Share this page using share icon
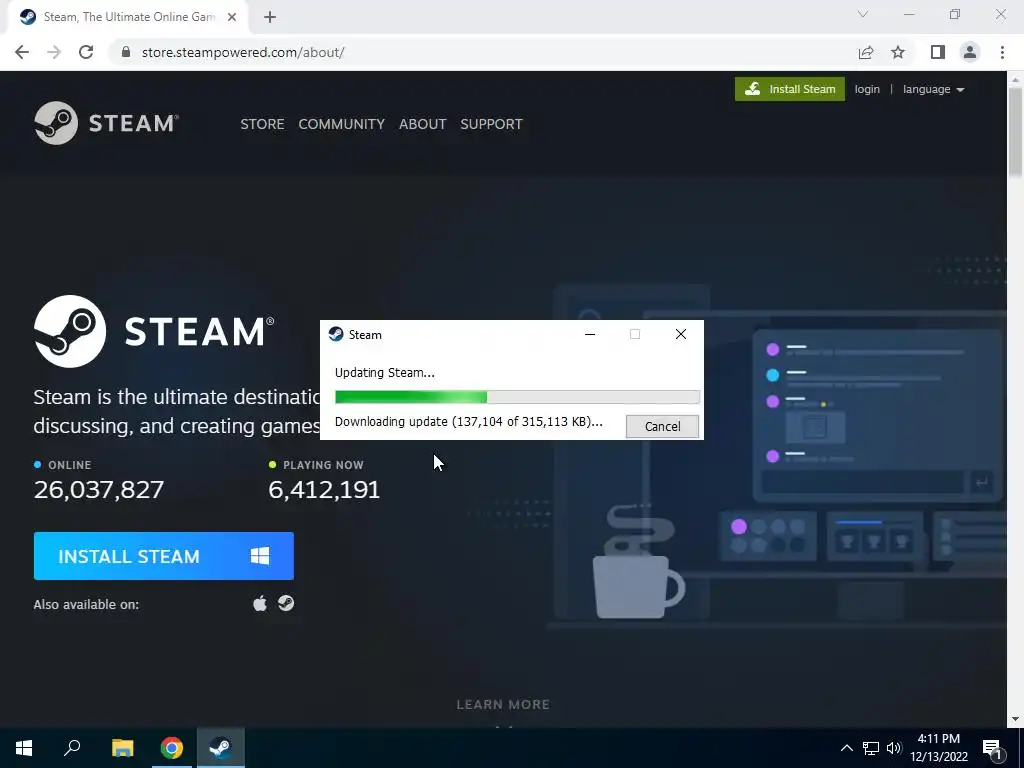 pos(866,52)
